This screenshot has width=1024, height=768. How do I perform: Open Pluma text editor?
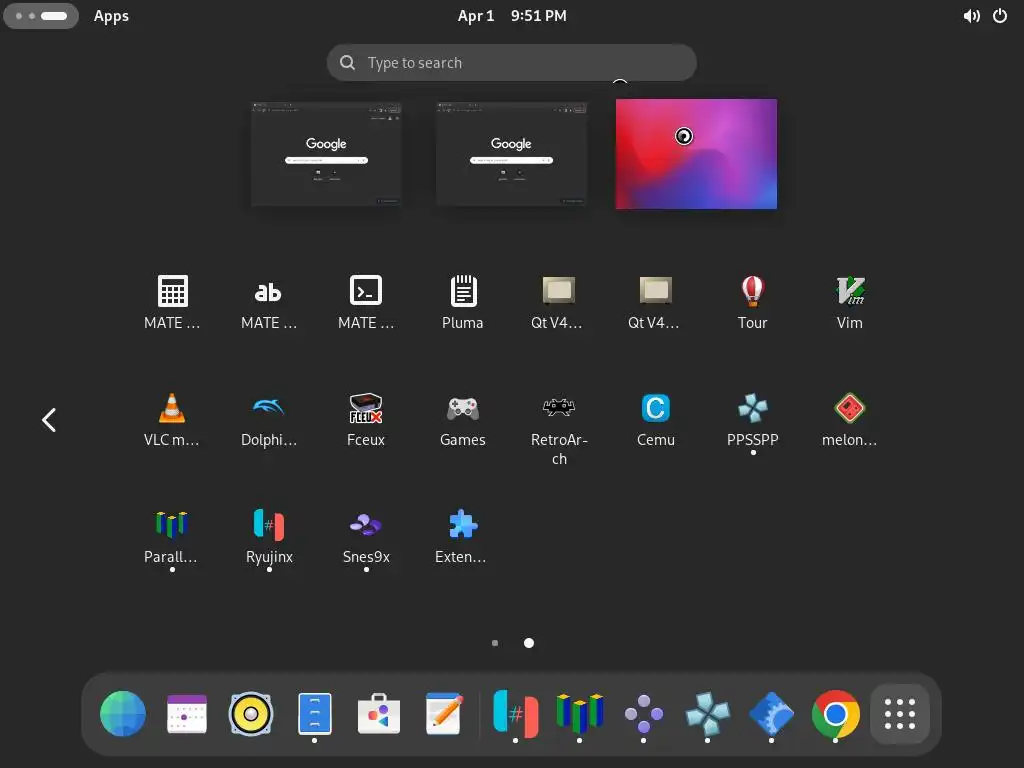pos(462,302)
